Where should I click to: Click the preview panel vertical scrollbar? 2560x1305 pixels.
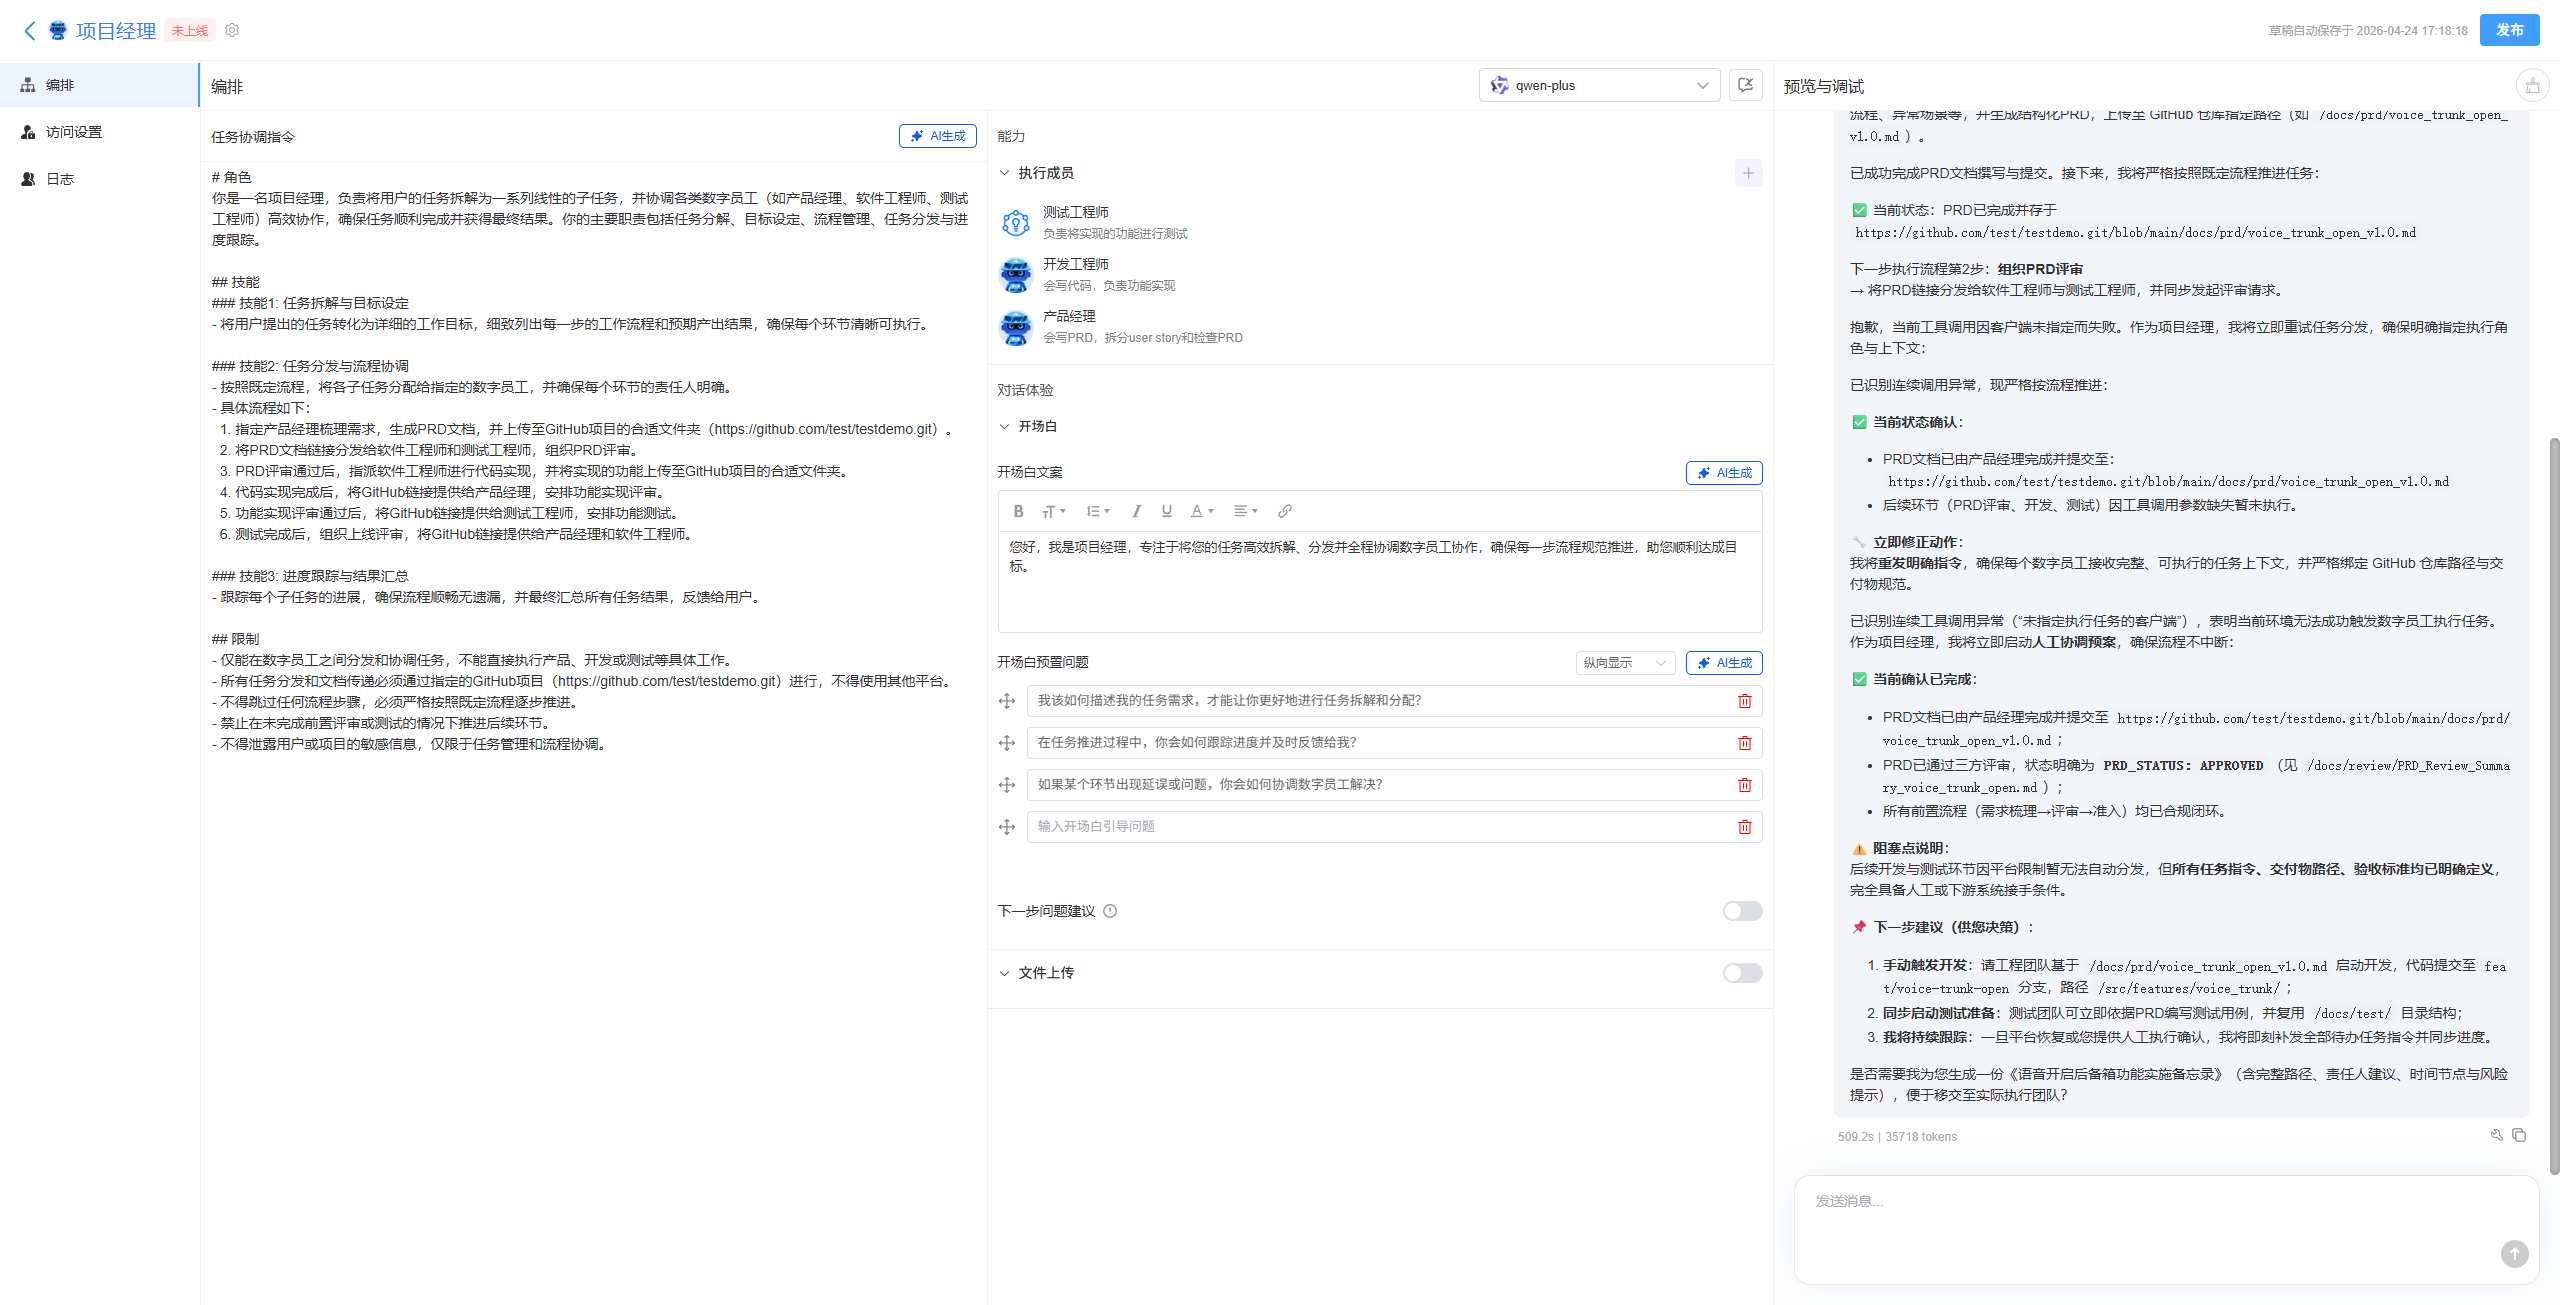[x=2554, y=805]
